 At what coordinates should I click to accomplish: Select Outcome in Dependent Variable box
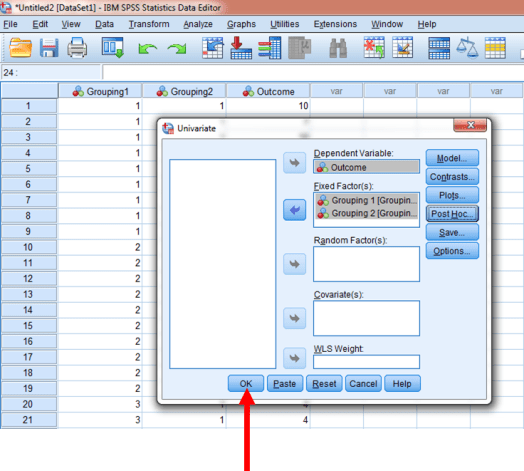click(366, 167)
